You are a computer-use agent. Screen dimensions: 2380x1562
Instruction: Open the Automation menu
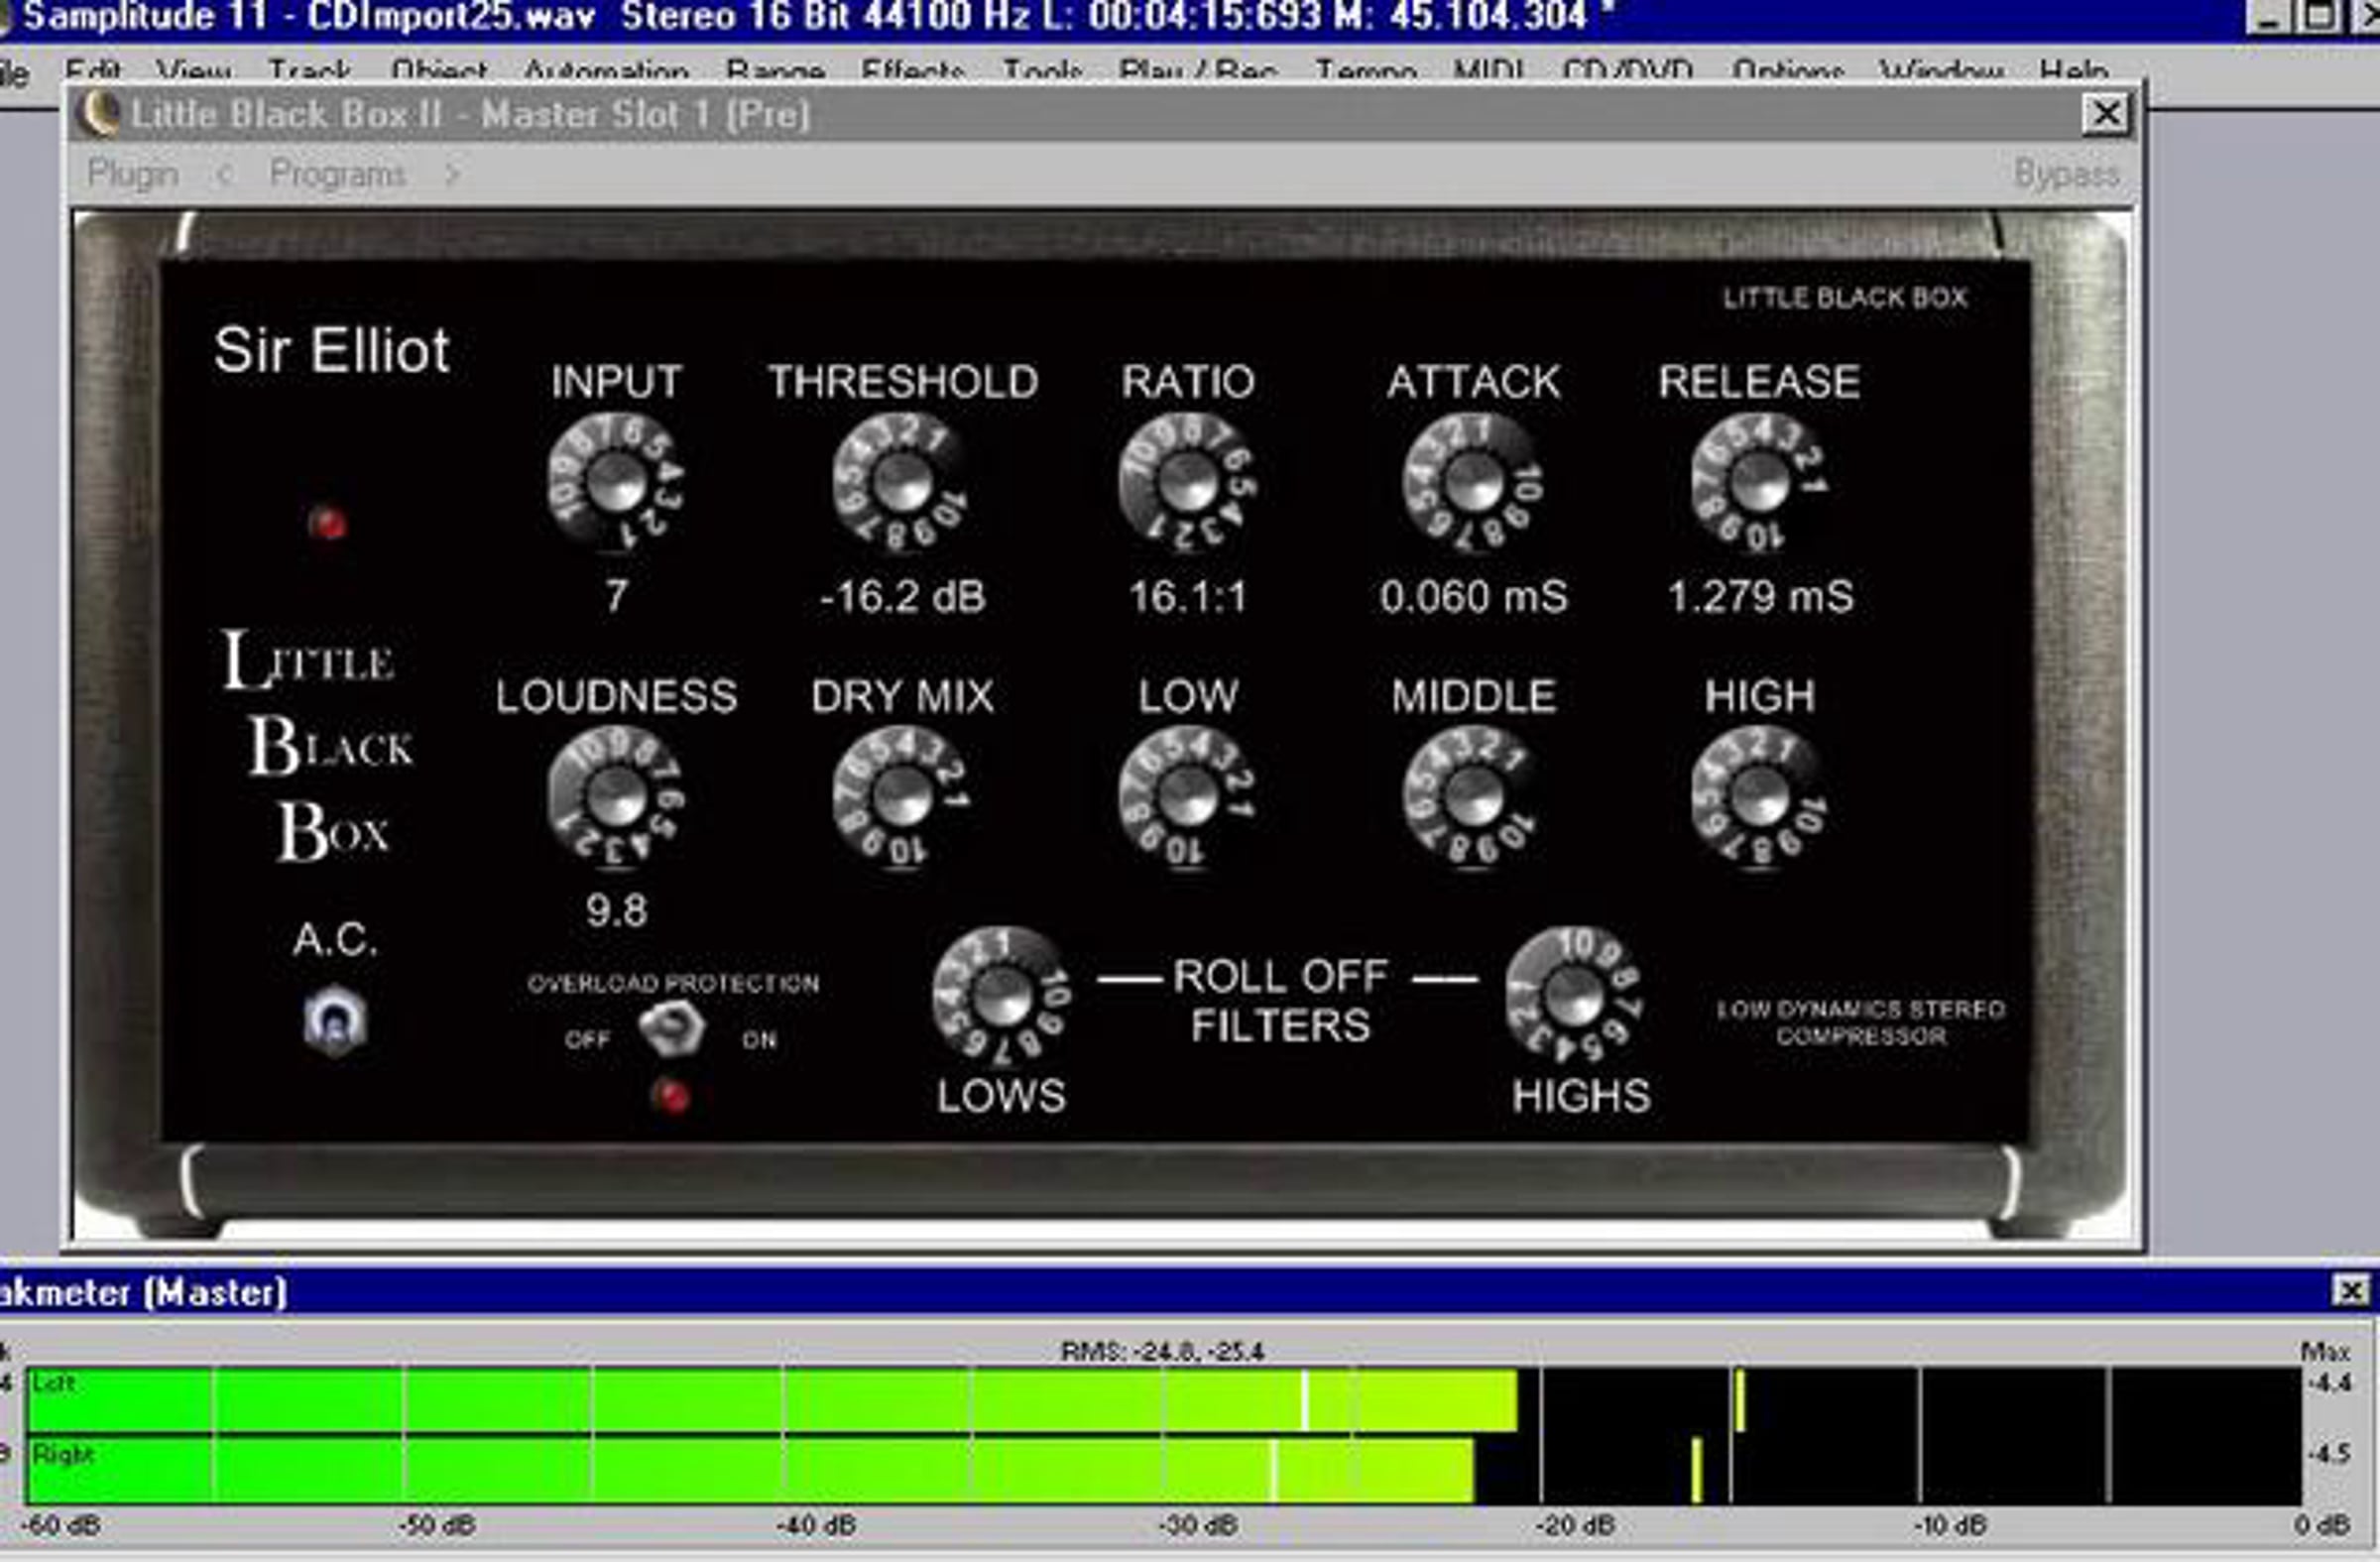[x=606, y=71]
